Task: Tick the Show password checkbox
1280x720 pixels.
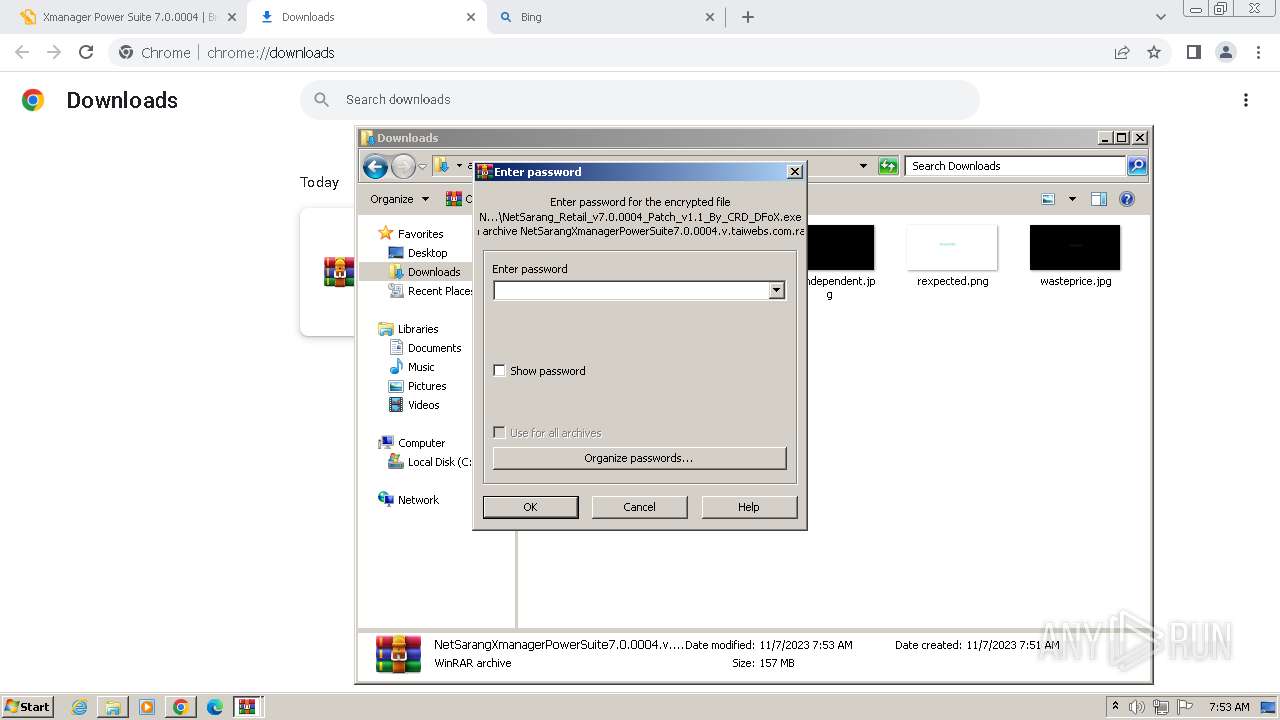Action: (x=500, y=371)
